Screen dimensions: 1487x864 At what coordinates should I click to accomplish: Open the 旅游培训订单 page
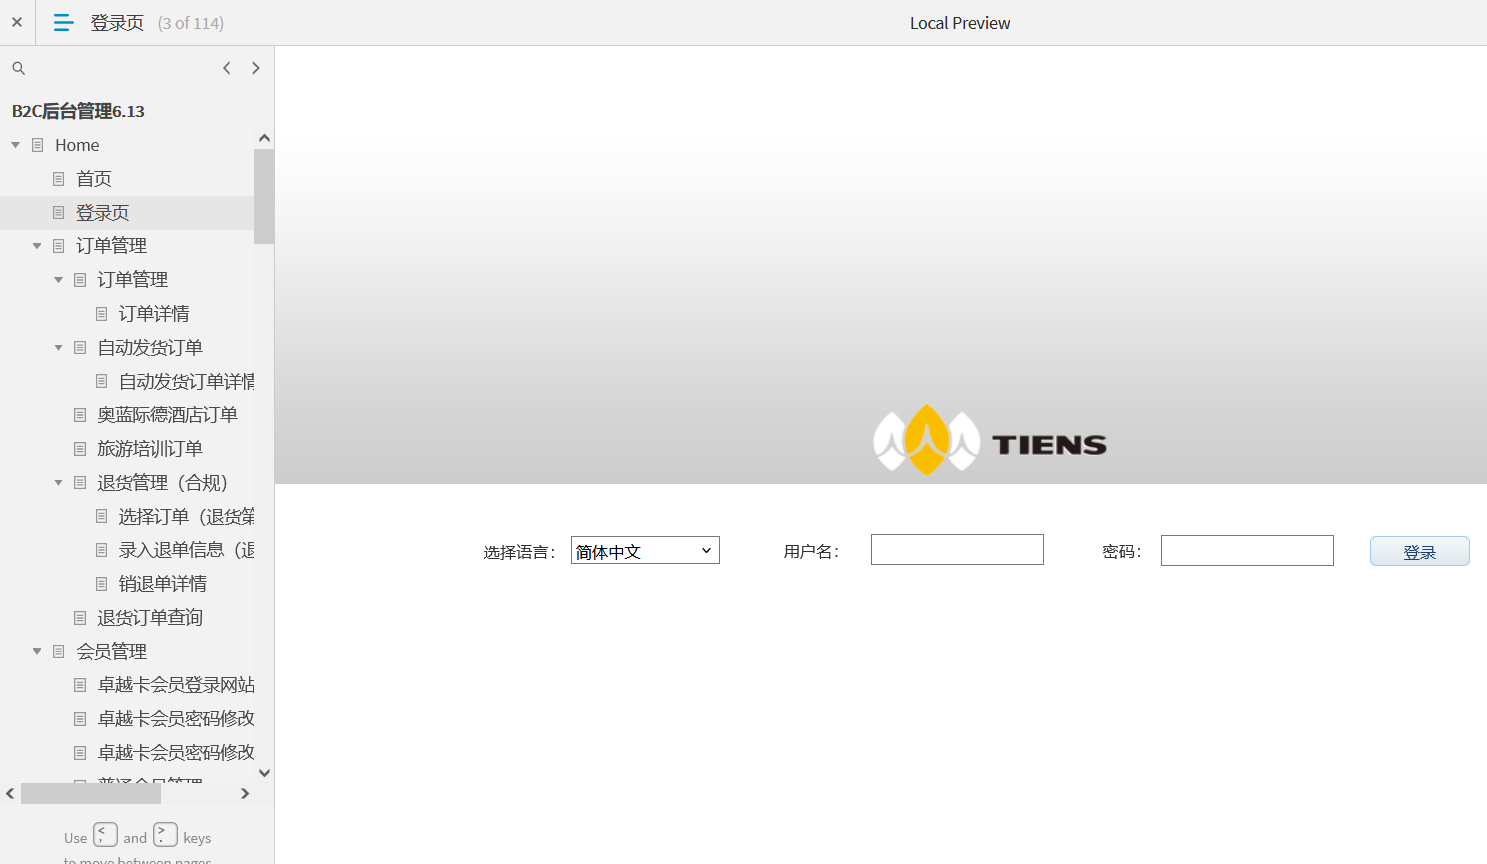150,449
